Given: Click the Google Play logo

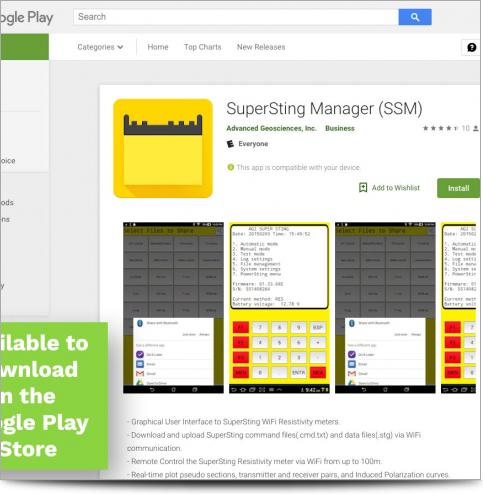Looking at the screenshot, I should [x=27, y=18].
